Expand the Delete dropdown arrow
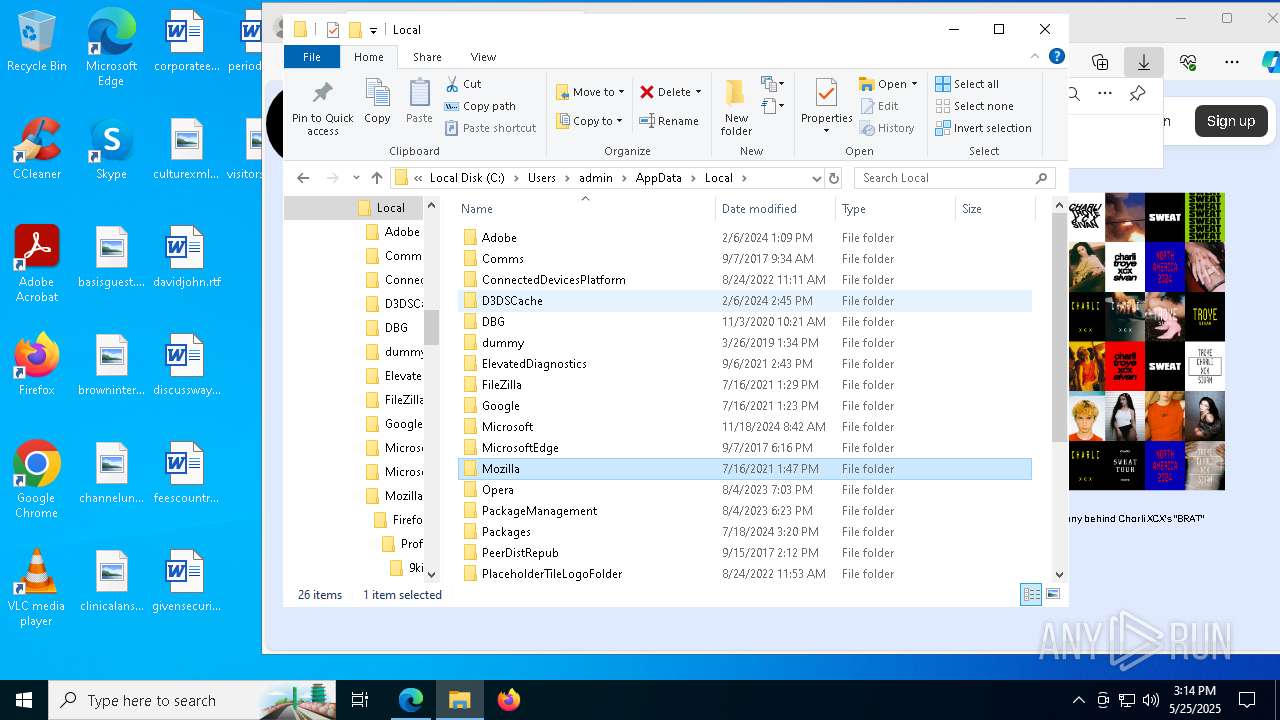The image size is (1280, 720). pos(698,92)
